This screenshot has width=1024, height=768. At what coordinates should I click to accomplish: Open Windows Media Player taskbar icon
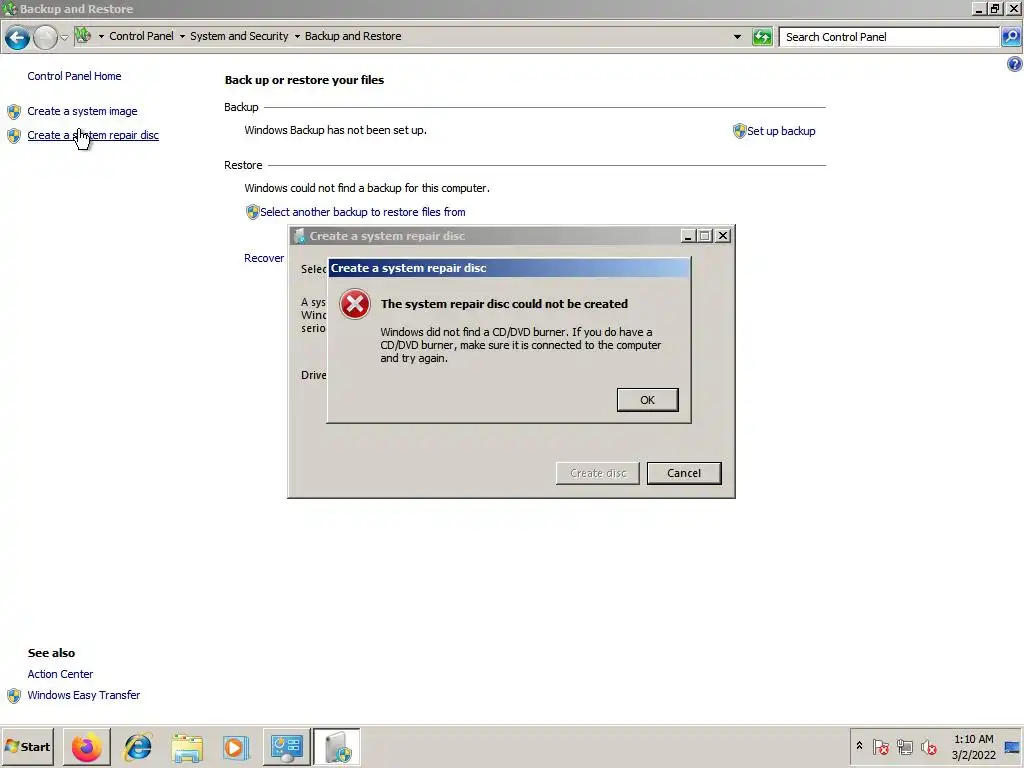(236, 747)
